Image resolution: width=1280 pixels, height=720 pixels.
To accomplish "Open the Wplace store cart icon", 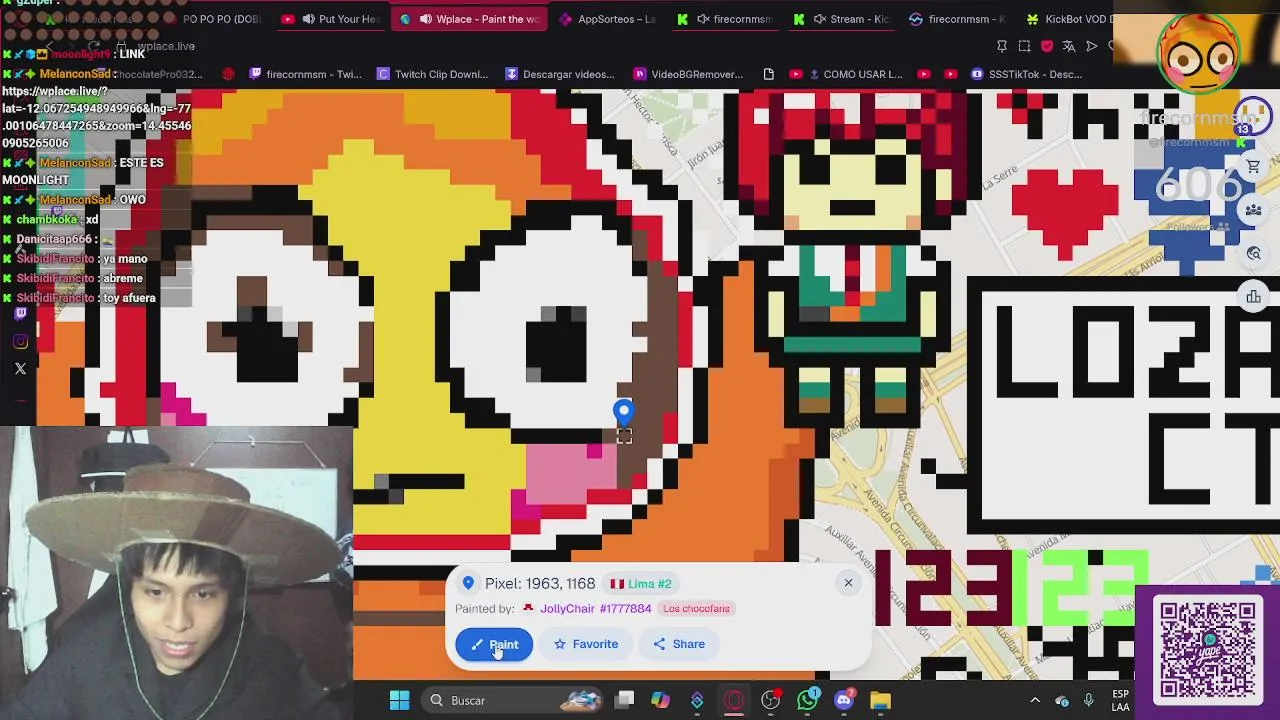I will [x=1253, y=167].
